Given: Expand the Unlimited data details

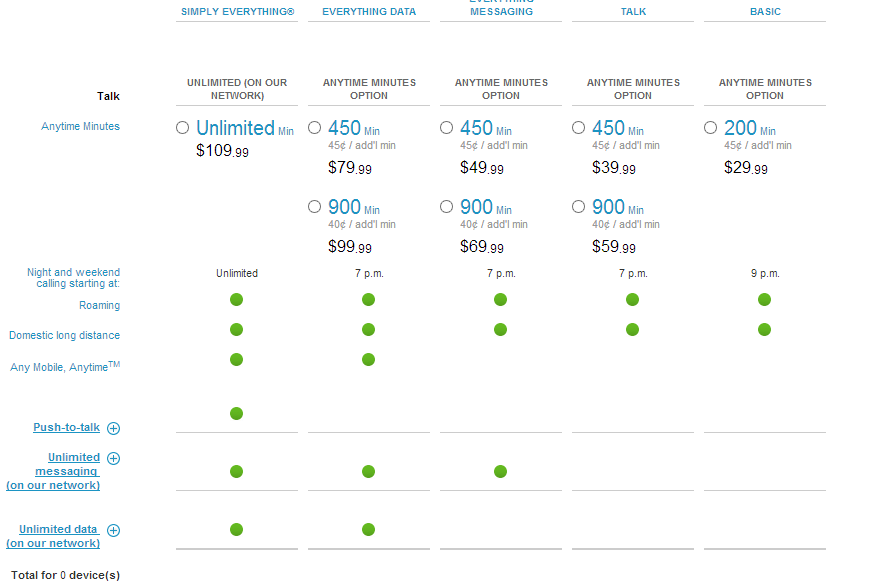Looking at the screenshot, I should point(113,529).
